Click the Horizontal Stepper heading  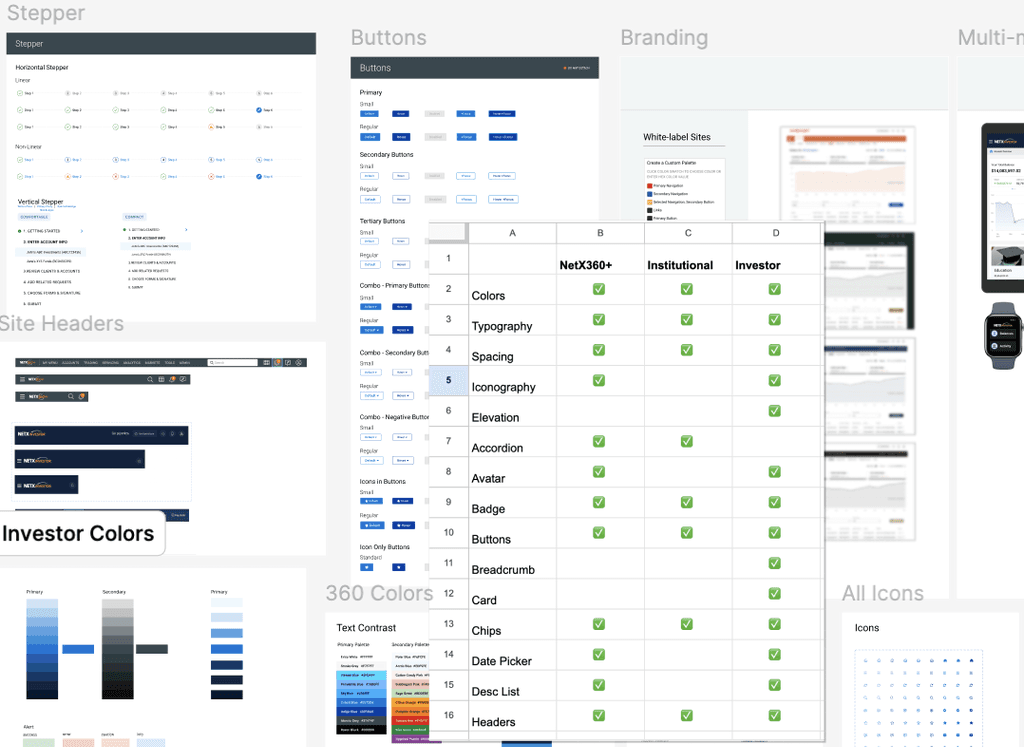pyautogui.click(x=42, y=67)
